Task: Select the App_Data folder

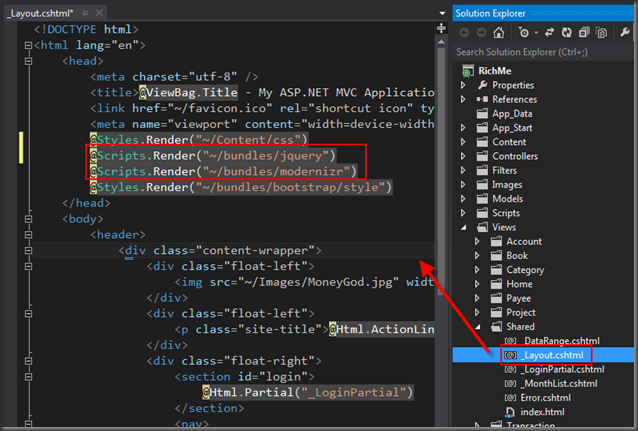Action: point(512,114)
